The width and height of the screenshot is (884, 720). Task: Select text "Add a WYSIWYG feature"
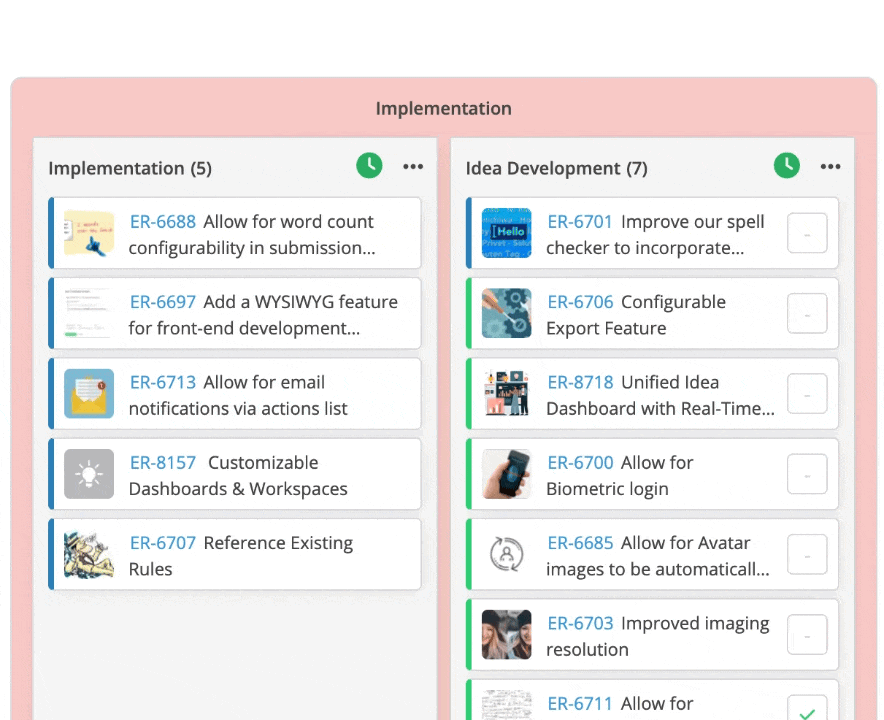click(x=300, y=302)
